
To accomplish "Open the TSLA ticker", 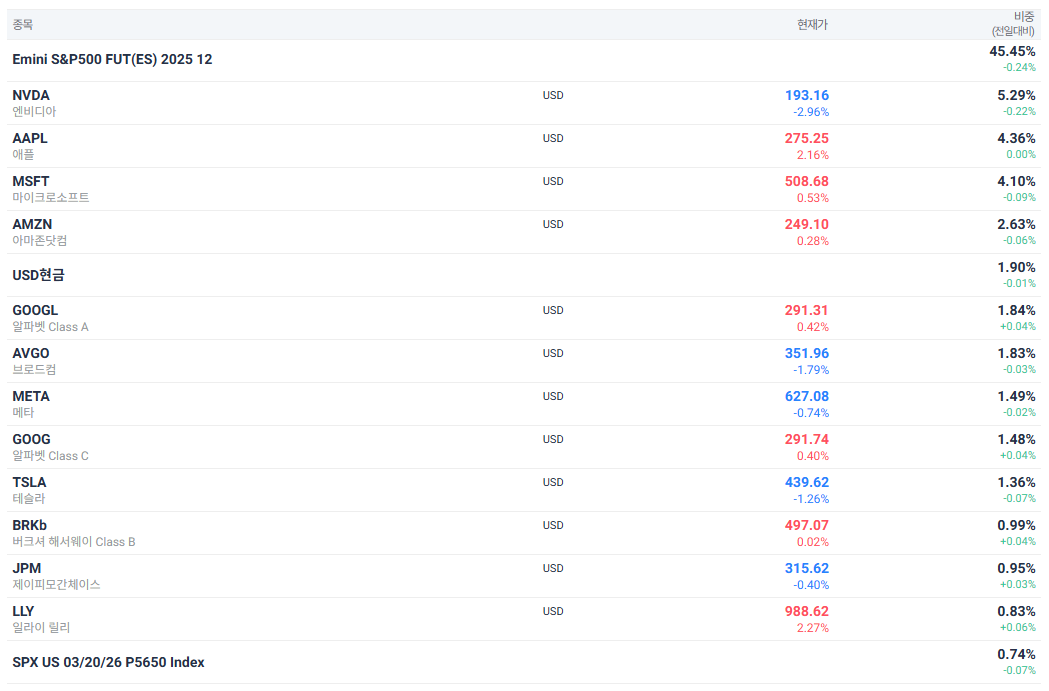I will [29, 482].
